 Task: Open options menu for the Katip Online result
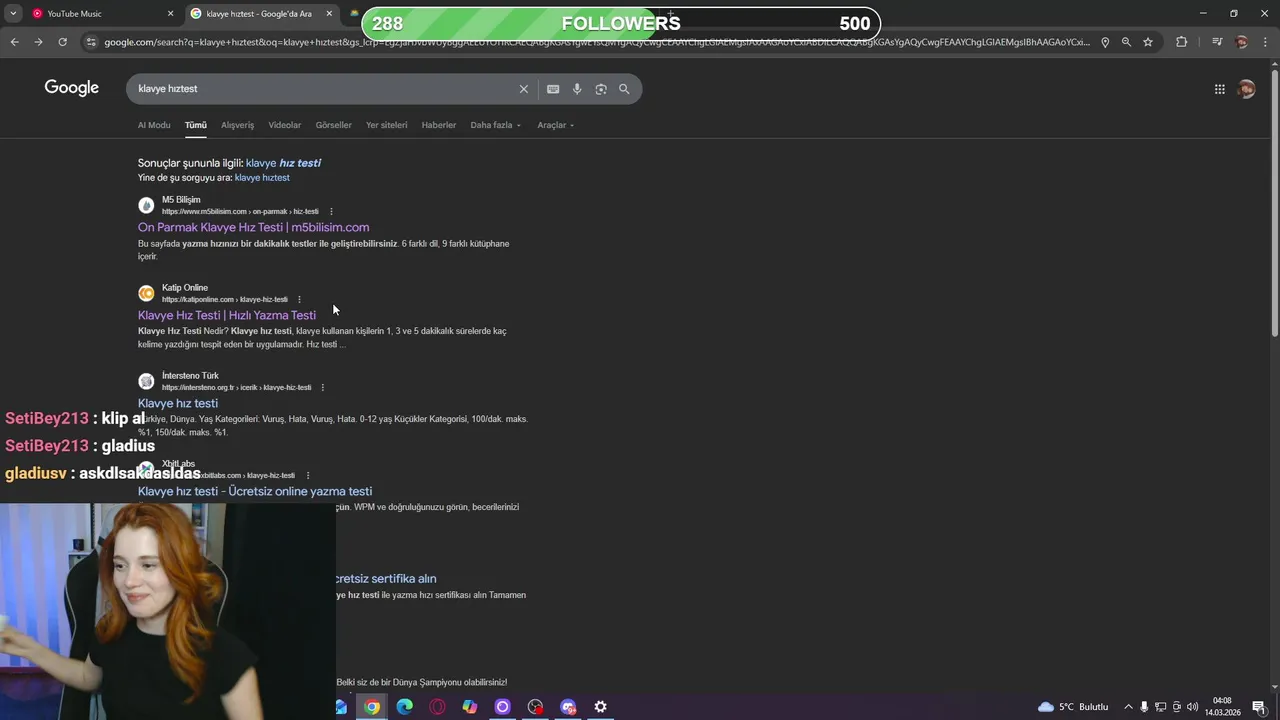(x=299, y=299)
